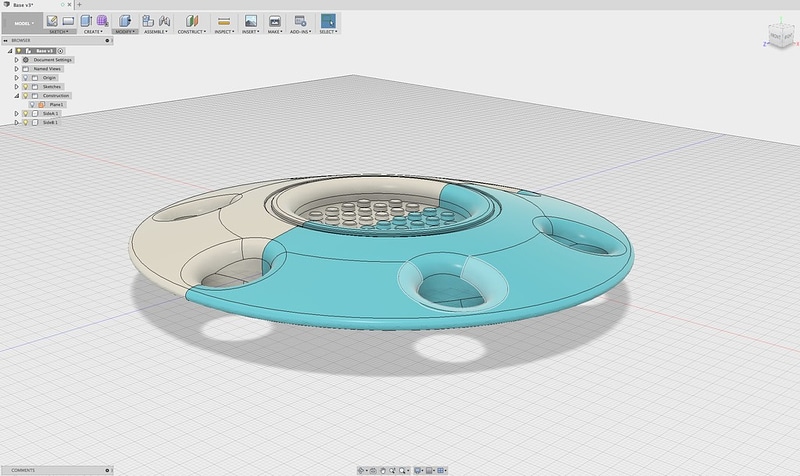Screen dimensions: 800x476
Task: Collapse the BROWSER panel arrows
Action: (x=6, y=40)
